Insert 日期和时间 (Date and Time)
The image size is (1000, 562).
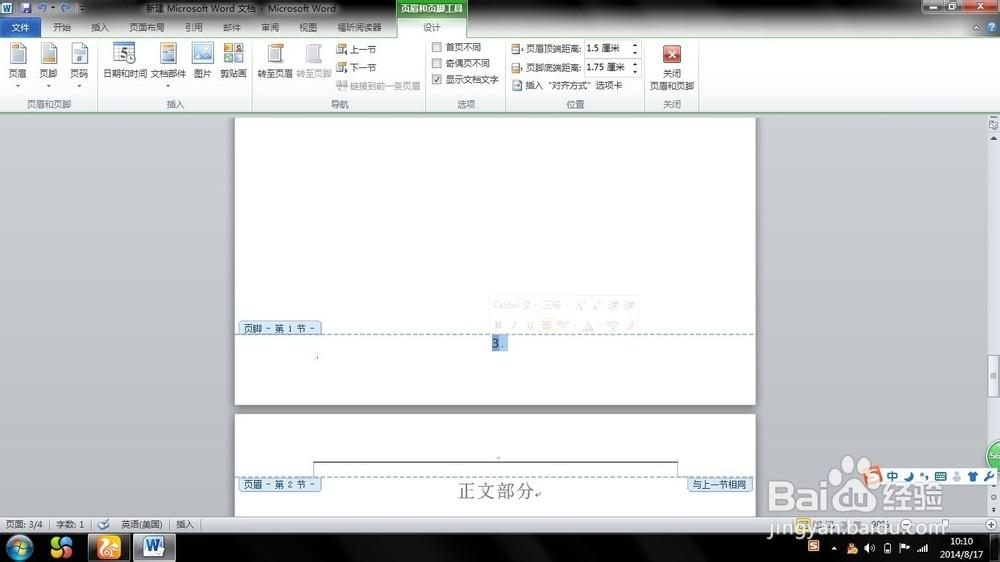[125, 60]
